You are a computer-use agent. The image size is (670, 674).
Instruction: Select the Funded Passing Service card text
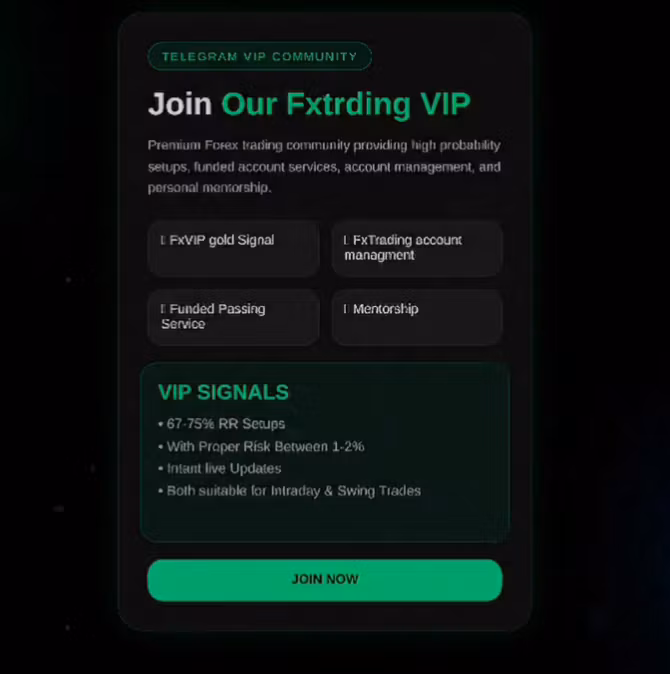coord(213,316)
